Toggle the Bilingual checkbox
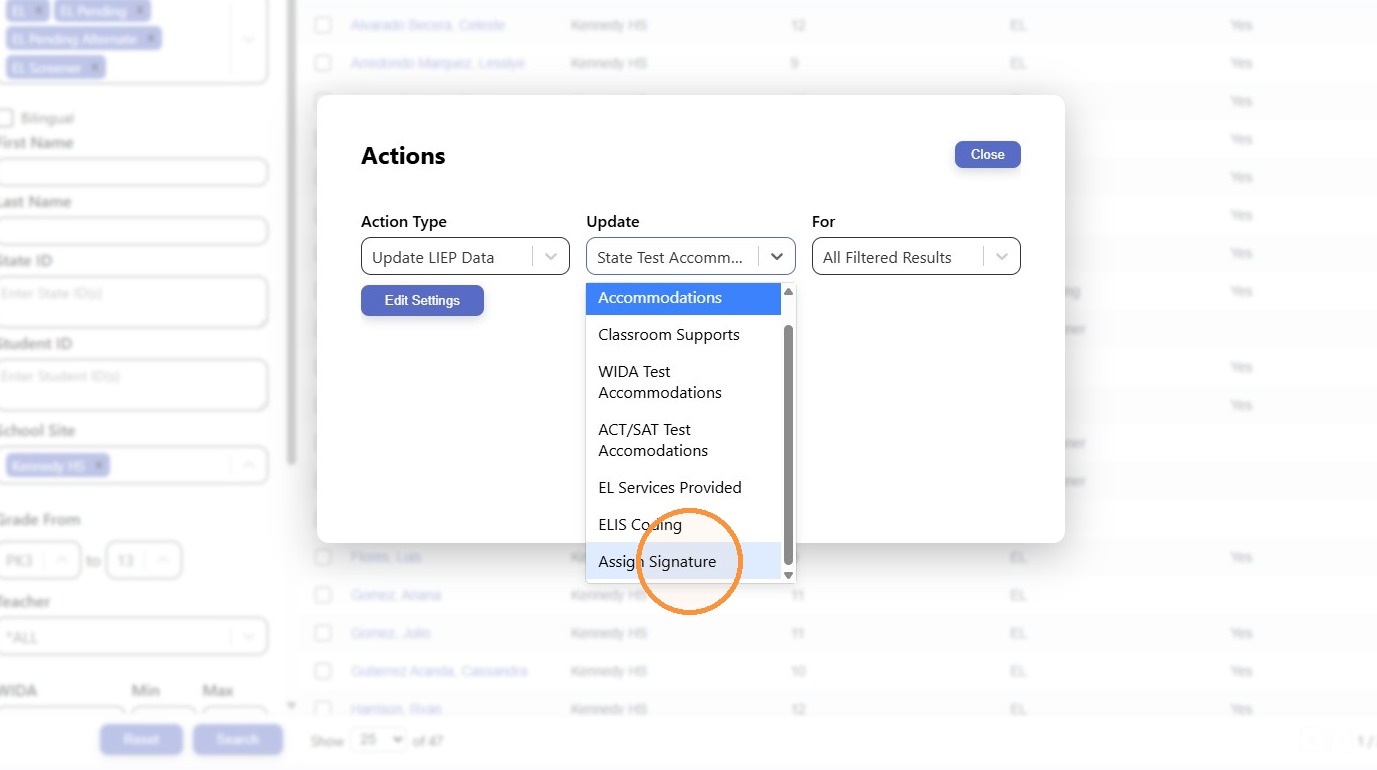 pos(6,118)
